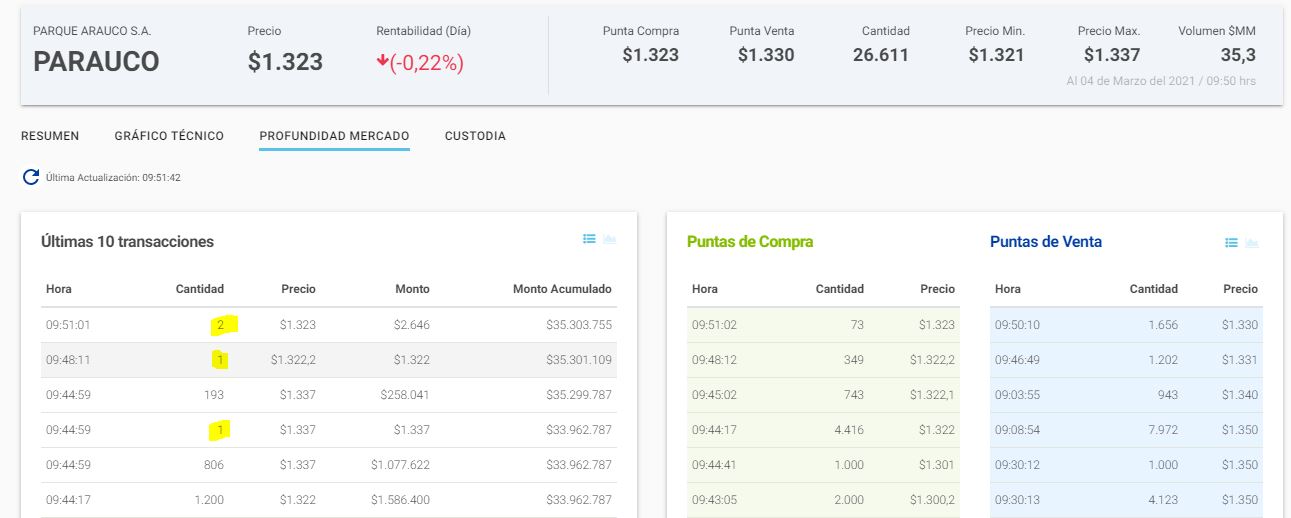This screenshot has height=518, width=1291.
Task: Select the PROFUNDIDAD MERCADO tab
Action: (x=334, y=136)
